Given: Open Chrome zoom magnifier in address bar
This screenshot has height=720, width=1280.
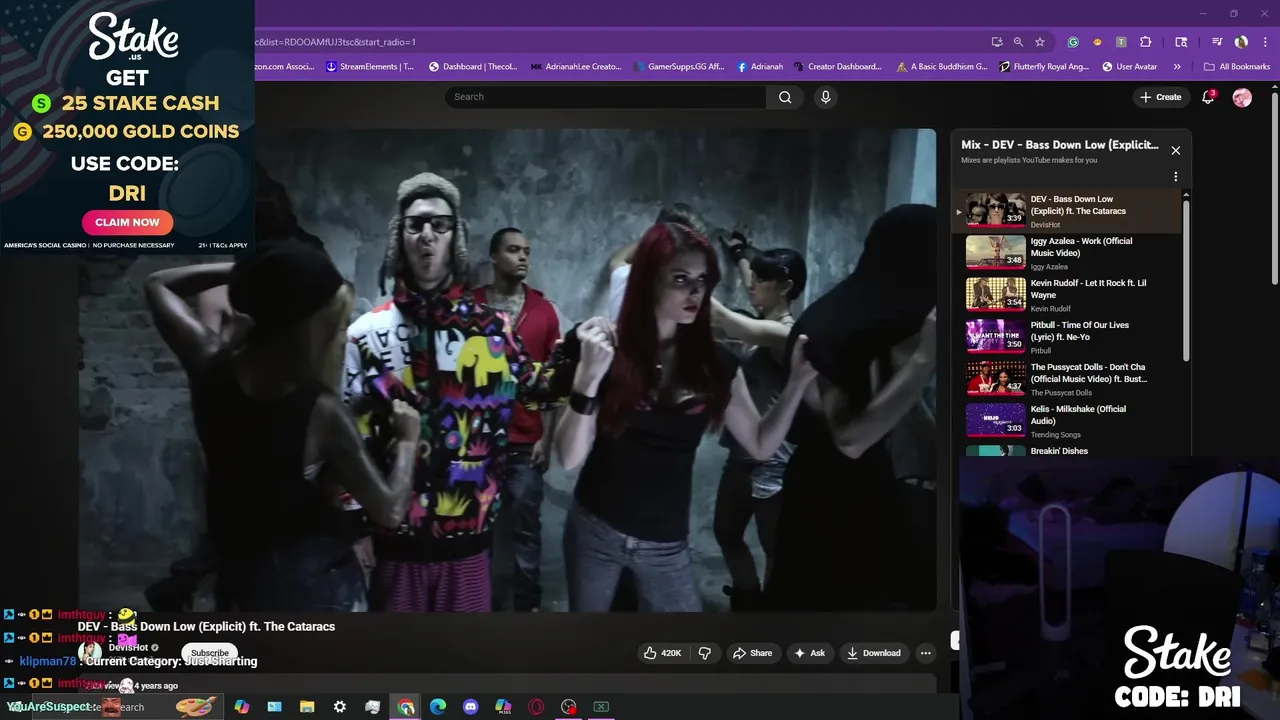Looking at the screenshot, I should click(x=1018, y=42).
